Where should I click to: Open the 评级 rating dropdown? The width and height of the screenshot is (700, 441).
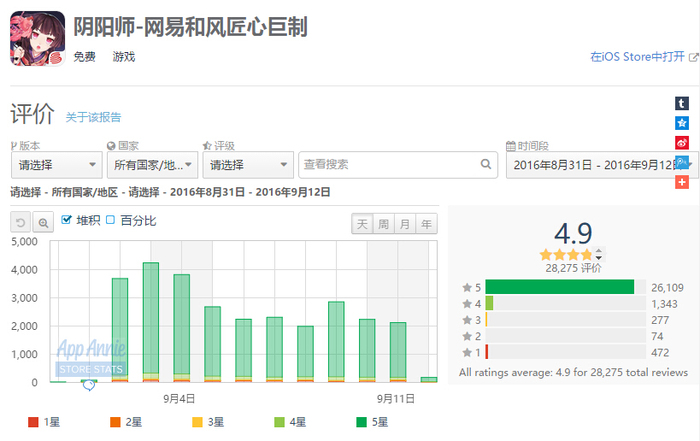click(248, 165)
